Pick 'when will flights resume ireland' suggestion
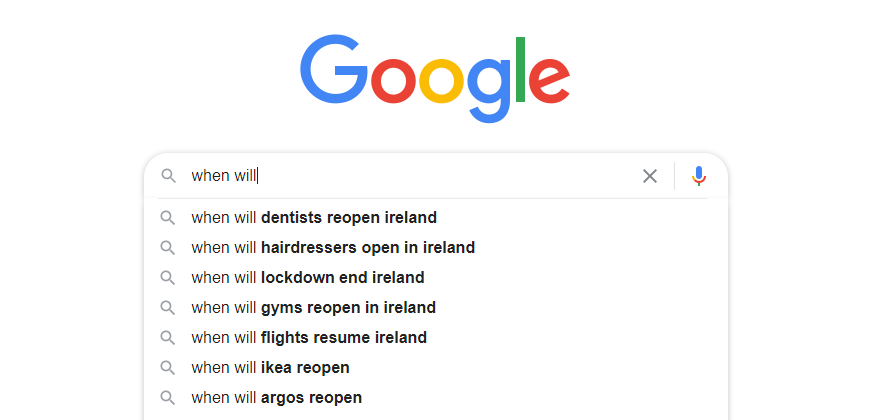The image size is (889, 420). click(x=435, y=338)
